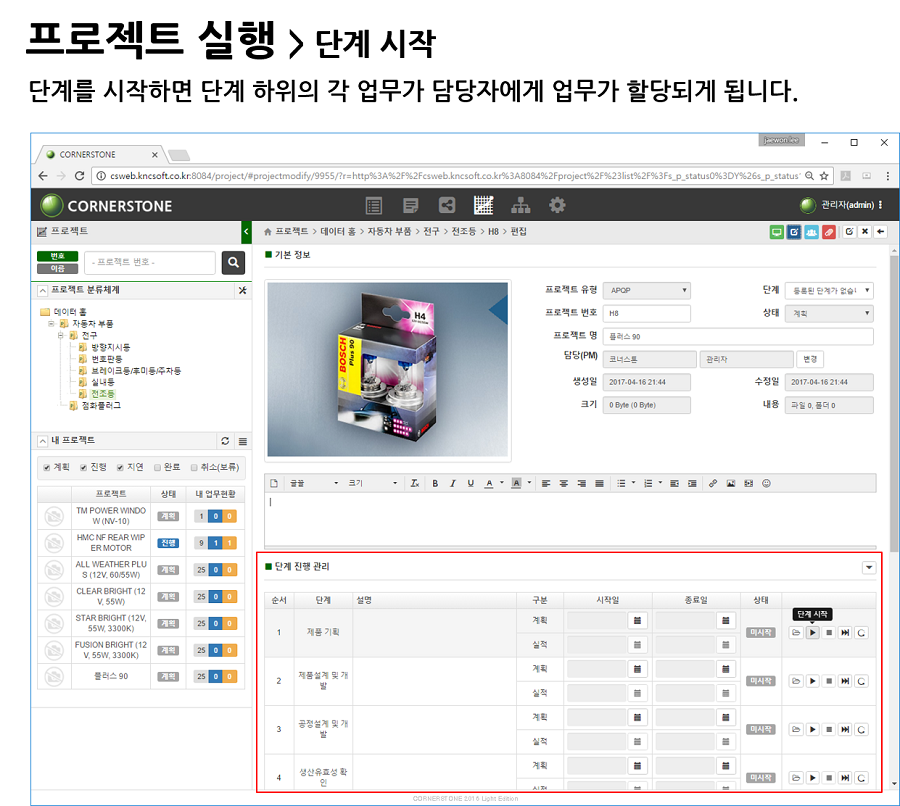The width and height of the screenshot is (900, 806).
Task: Click 자동차 부품 in the breadcrumb
Action: (389, 231)
